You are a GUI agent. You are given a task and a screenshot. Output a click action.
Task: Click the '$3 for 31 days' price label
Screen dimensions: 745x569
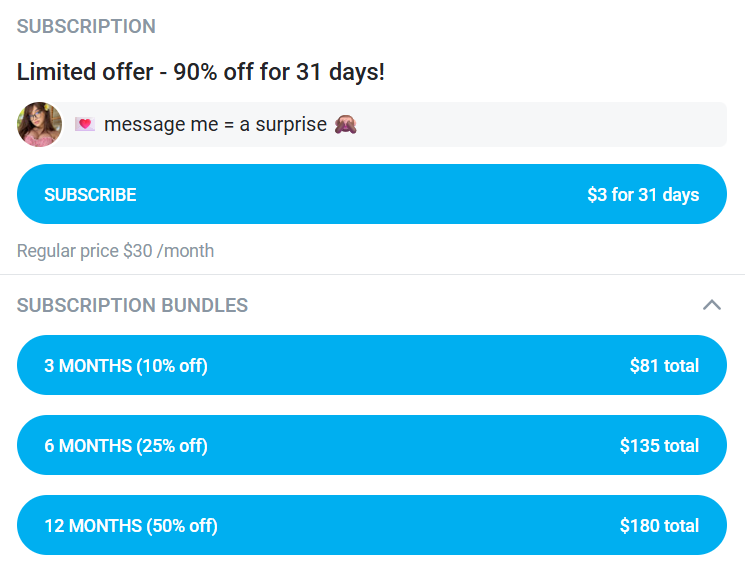(x=642, y=195)
